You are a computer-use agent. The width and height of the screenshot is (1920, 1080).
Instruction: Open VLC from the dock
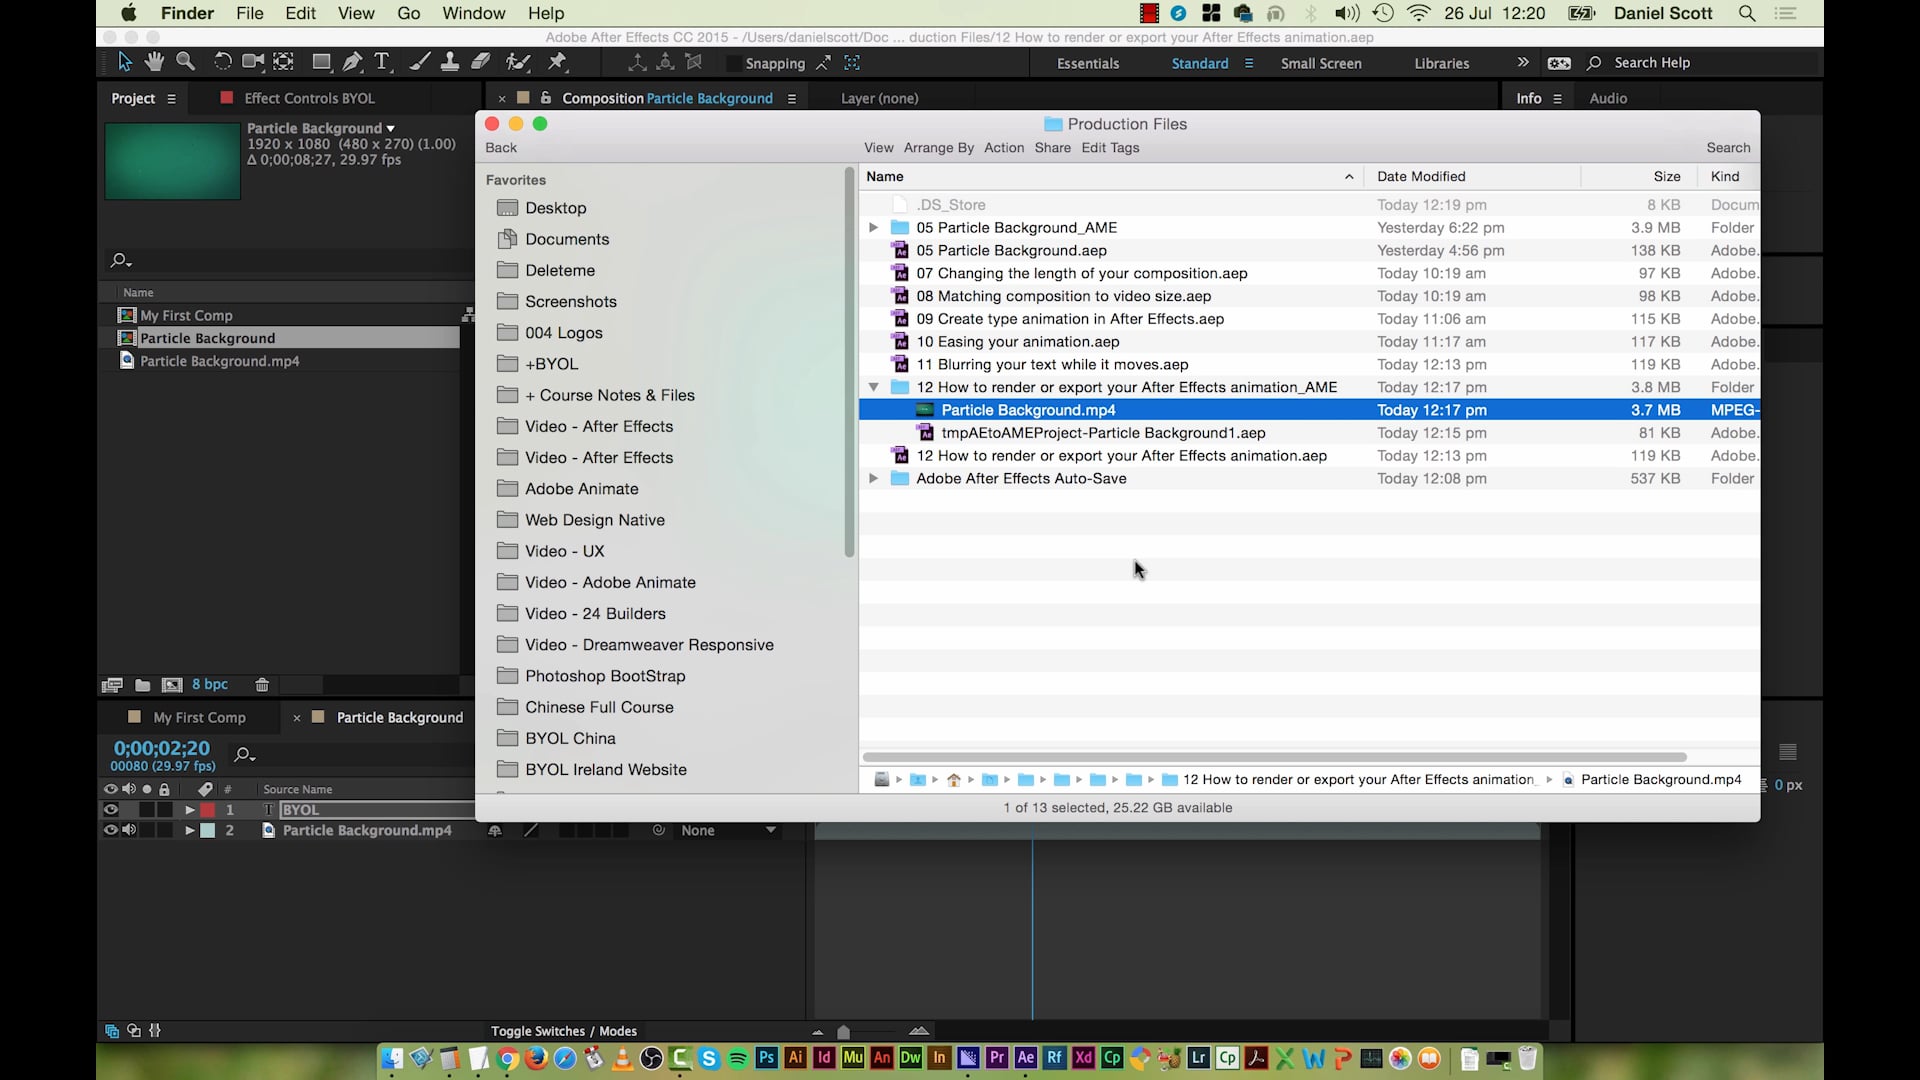pyautogui.click(x=622, y=1058)
